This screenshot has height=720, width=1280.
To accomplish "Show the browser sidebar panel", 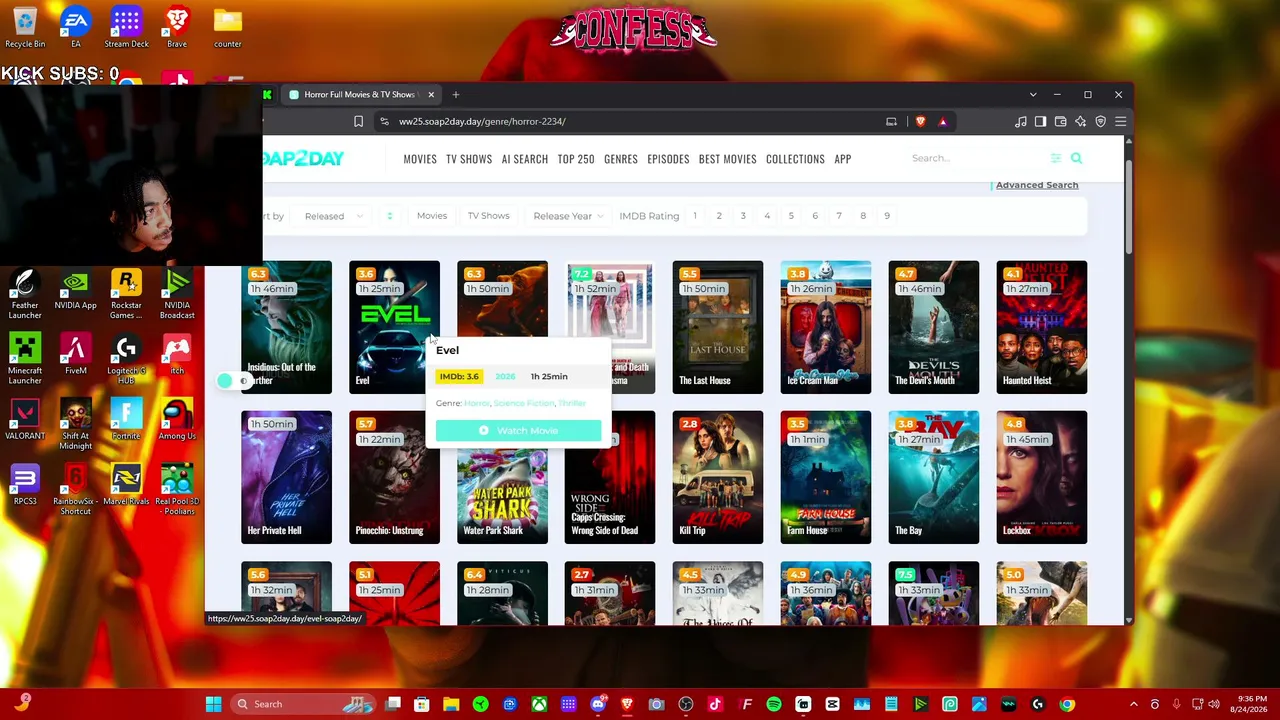I will [x=1040, y=122].
